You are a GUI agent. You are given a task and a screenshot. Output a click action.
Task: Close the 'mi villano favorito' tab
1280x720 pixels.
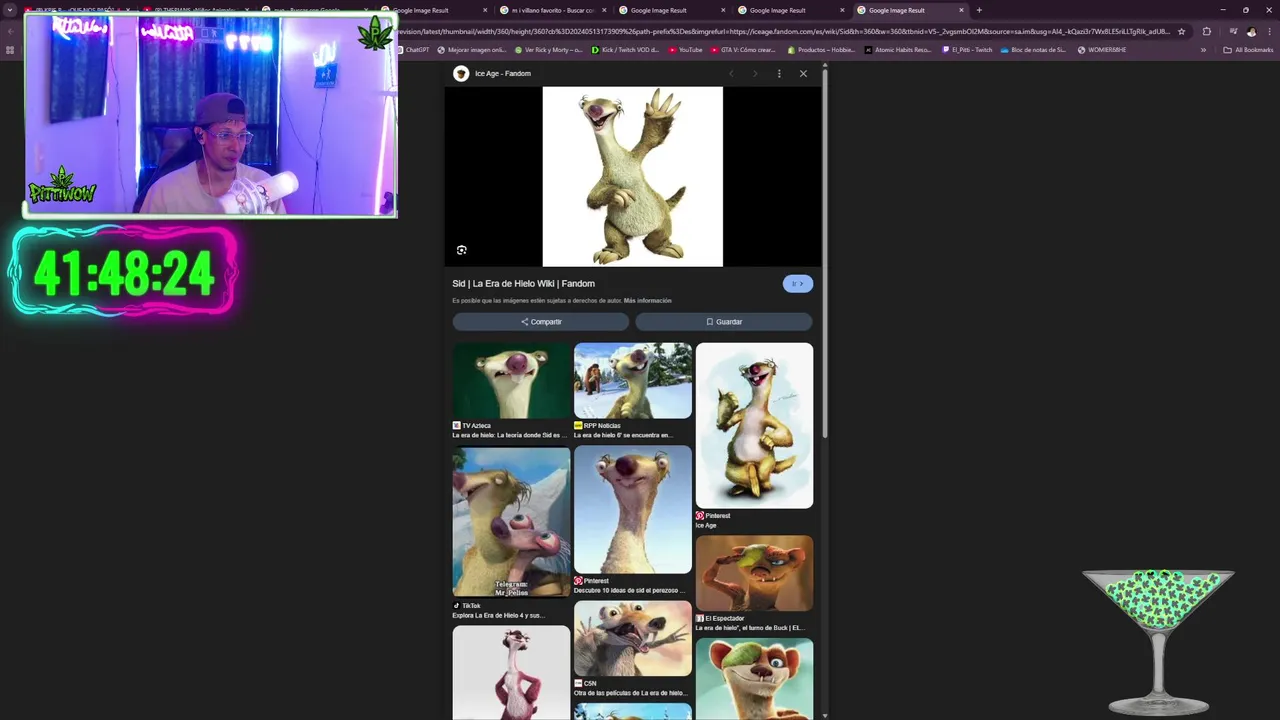[604, 10]
